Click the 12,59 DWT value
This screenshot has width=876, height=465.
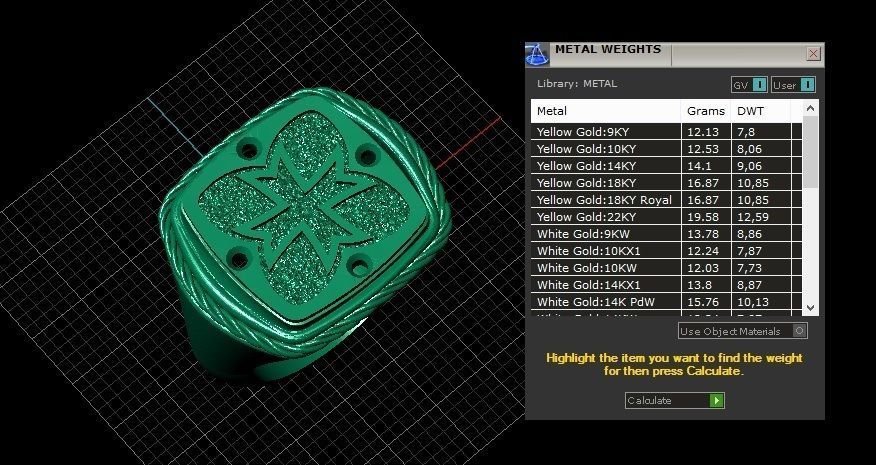[x=753, y=217]
